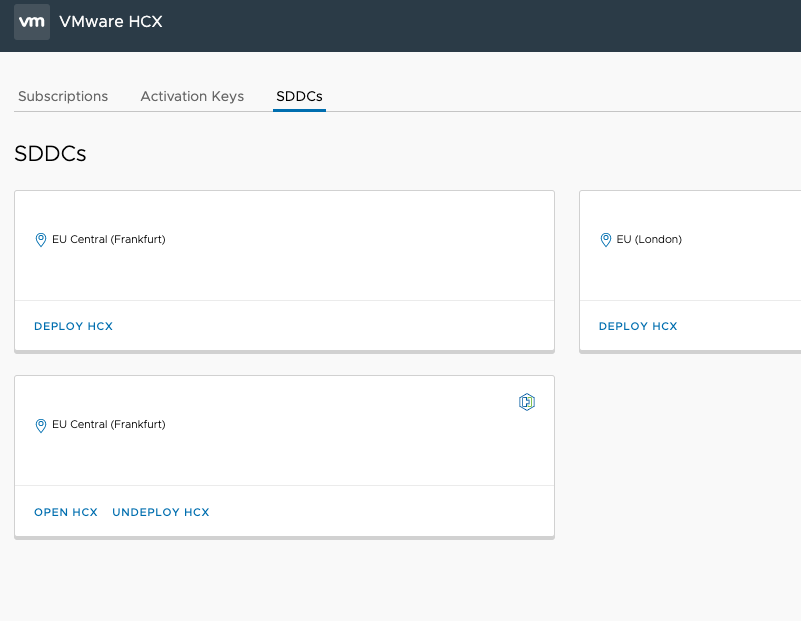
Task: Select the SDDCs tab
Action: point(299,96)
